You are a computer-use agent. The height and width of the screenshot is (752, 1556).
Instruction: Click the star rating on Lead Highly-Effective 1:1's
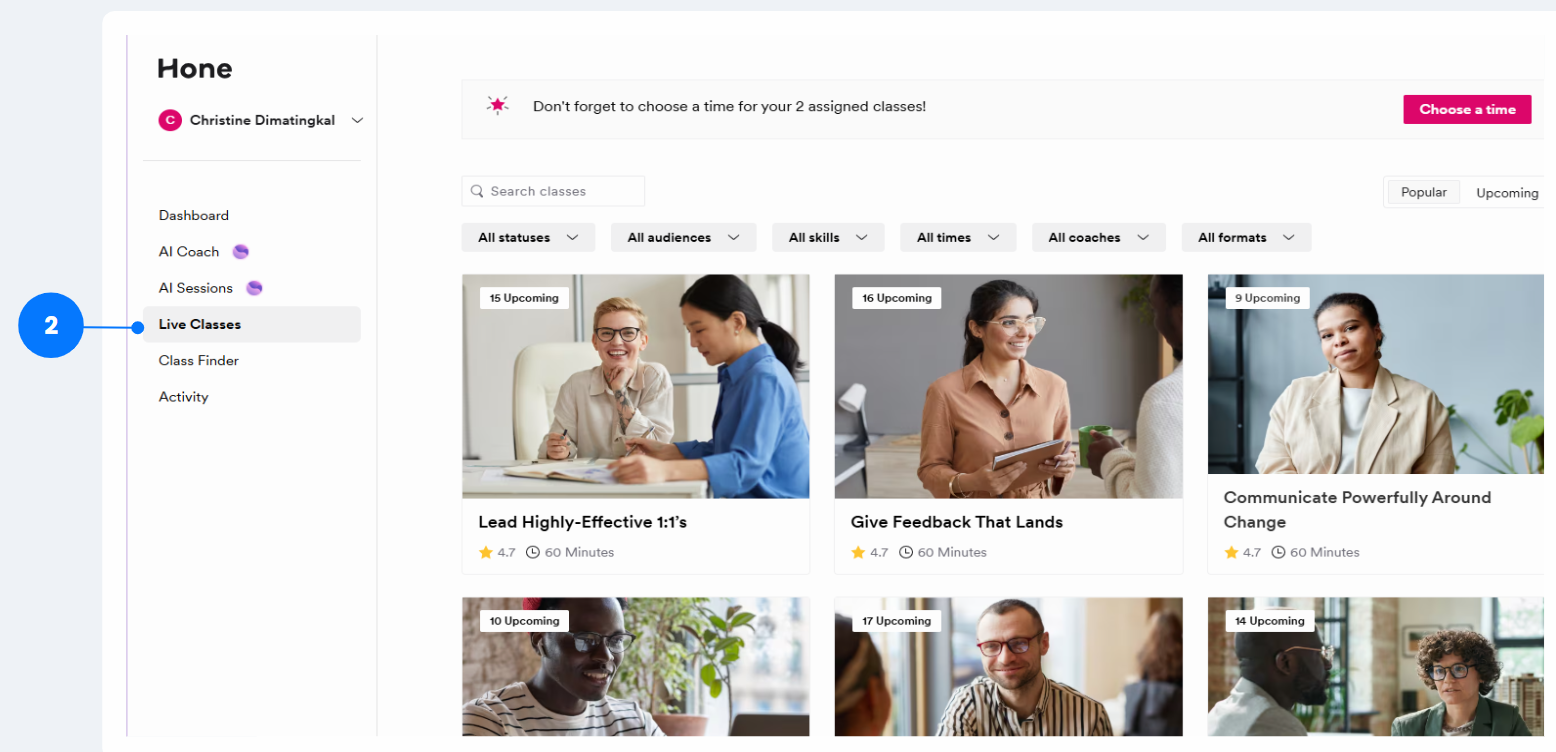coord(497,552)
